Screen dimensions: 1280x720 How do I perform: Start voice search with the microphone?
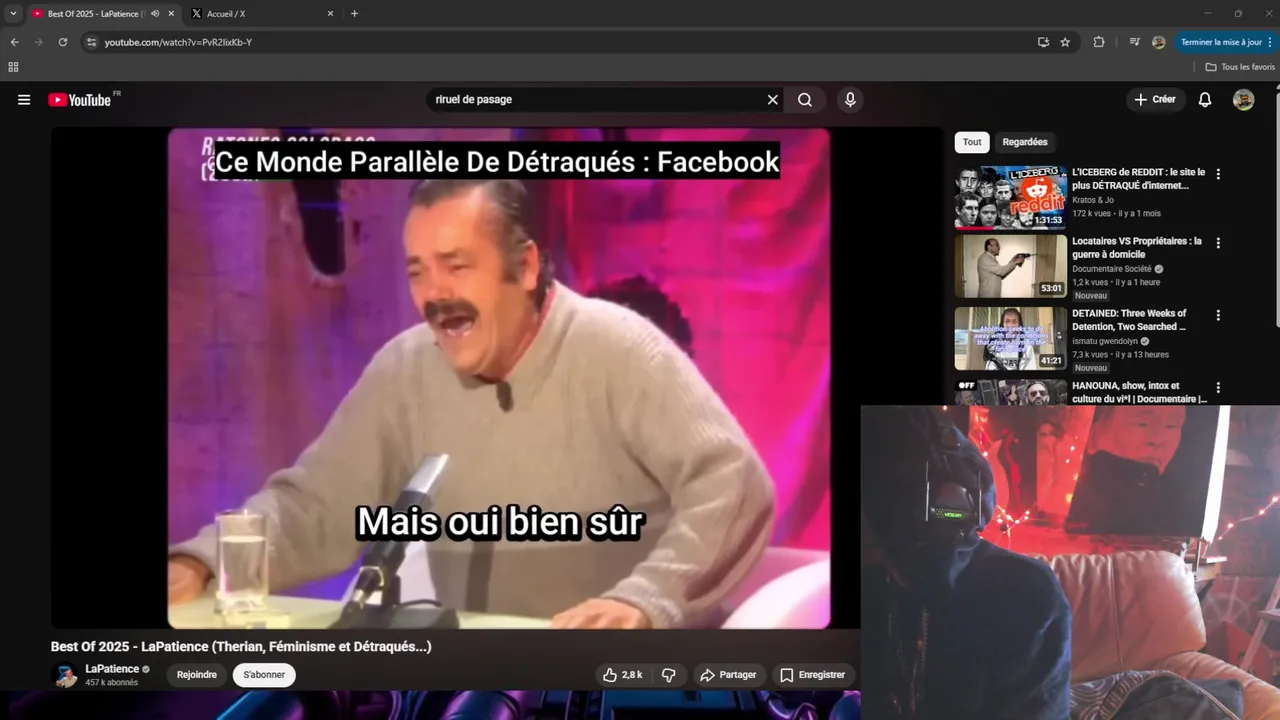click(x=850, y=100)
